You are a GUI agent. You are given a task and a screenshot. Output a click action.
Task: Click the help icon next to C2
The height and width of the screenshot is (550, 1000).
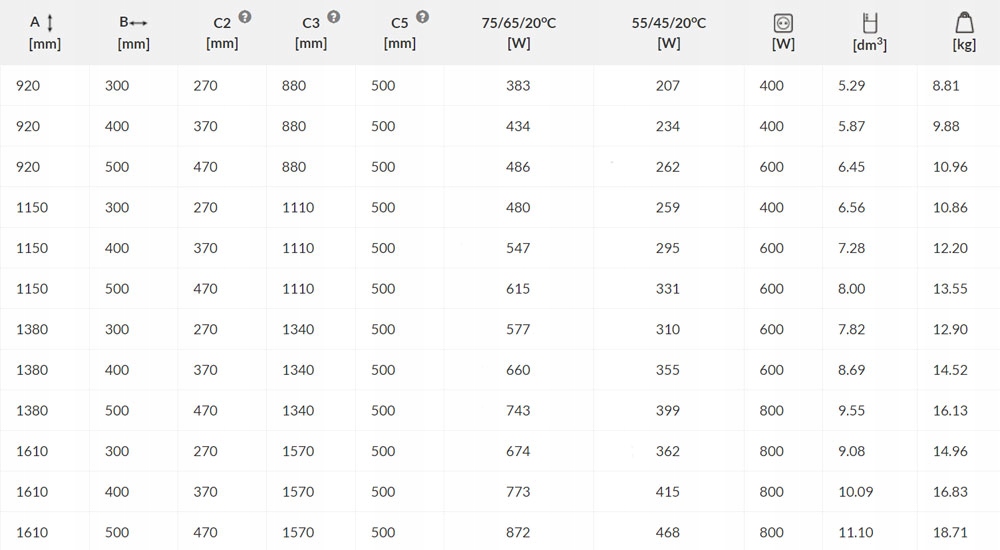pos(245,17)
